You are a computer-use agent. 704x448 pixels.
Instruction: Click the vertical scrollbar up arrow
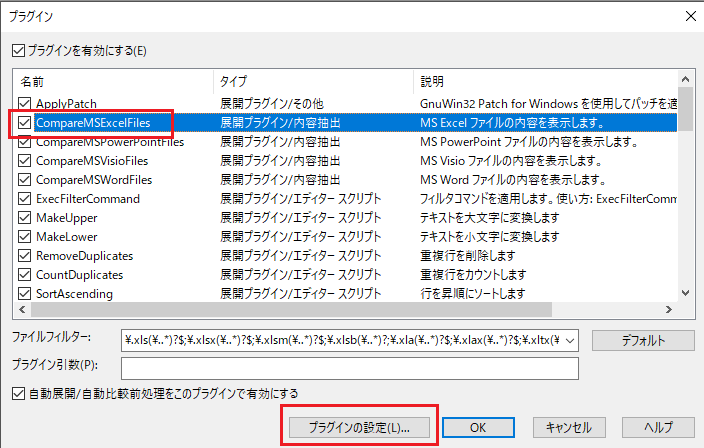coord(685,79)
